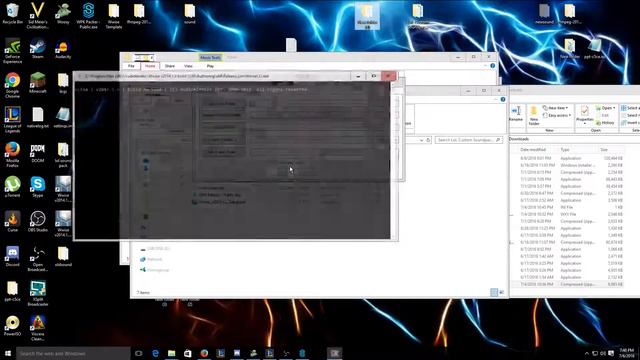Launch the XSplit Broadcaster desktop shortcut
Image resolution: width=640 pixels, height=360 pixels.
coord(38,293)
